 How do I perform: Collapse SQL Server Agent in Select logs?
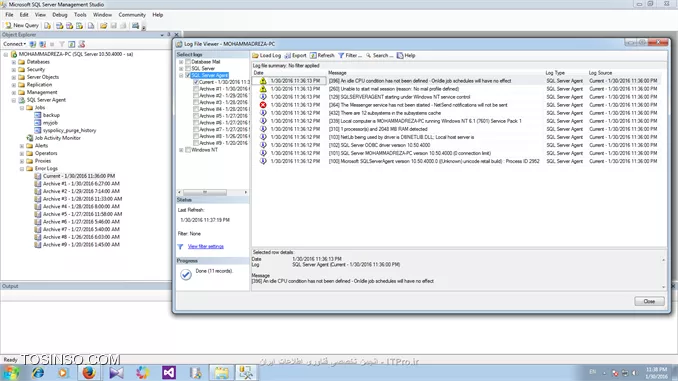point(181,75)
